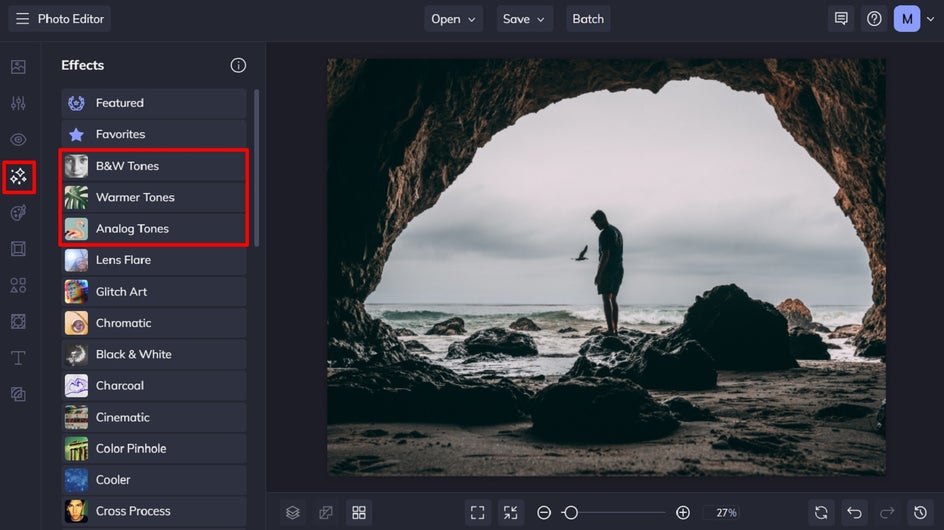944x530 pixels.
Task: Open the history clock icon
Action: click(921, 513)
